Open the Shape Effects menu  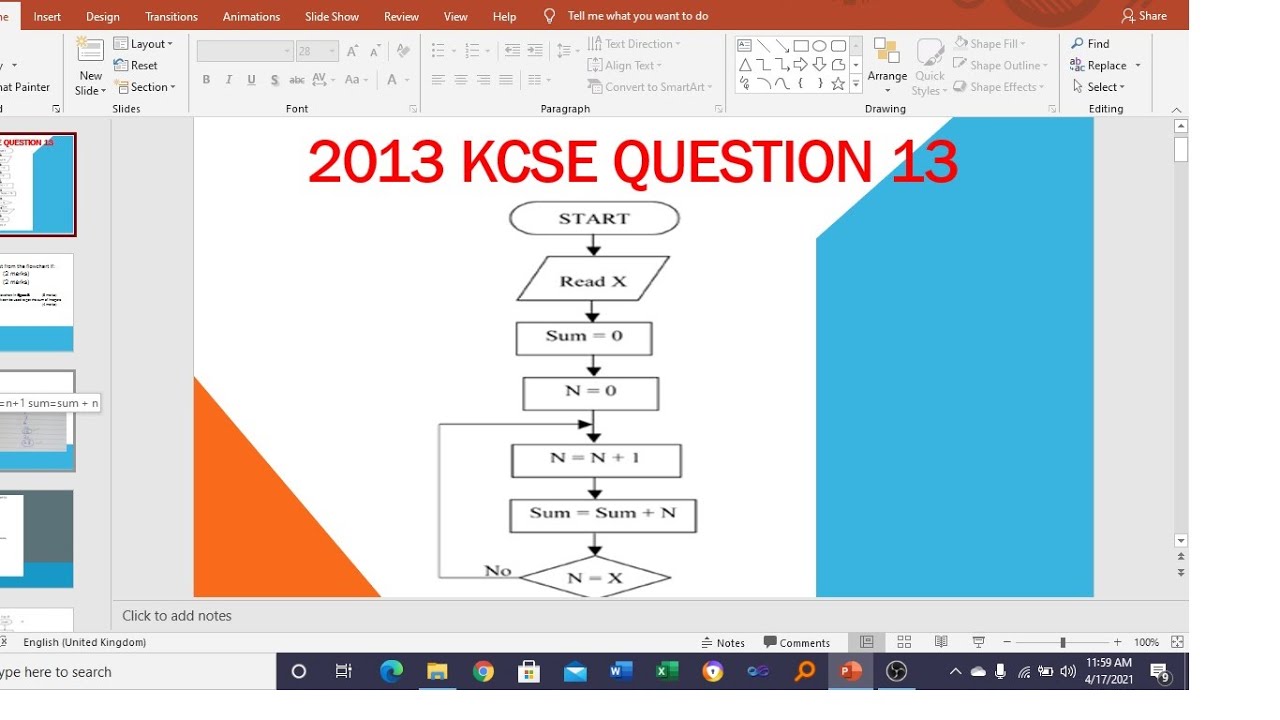point(999,87)
